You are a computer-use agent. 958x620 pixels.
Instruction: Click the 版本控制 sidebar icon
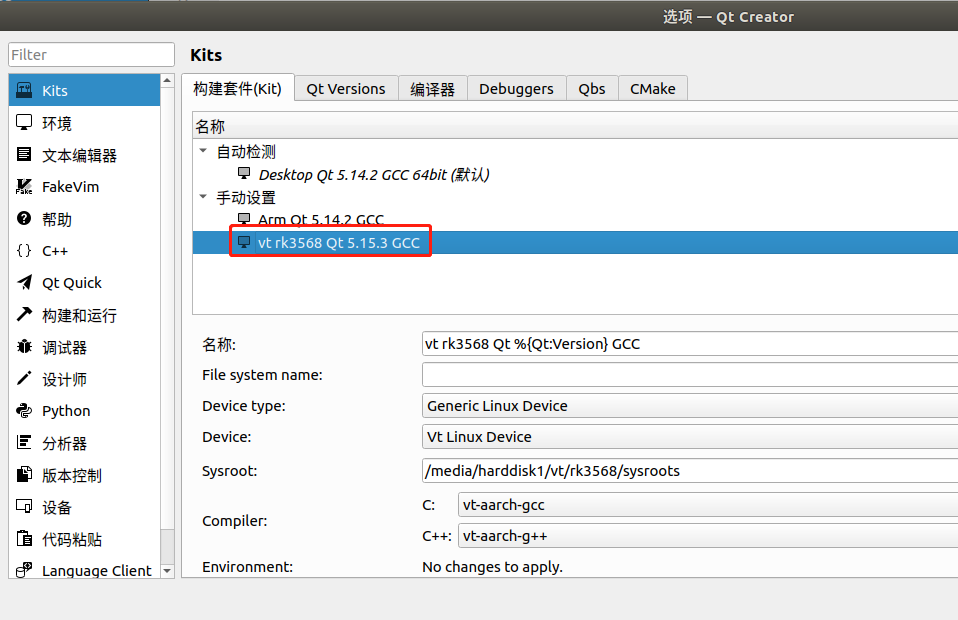(x=25, y=475)
